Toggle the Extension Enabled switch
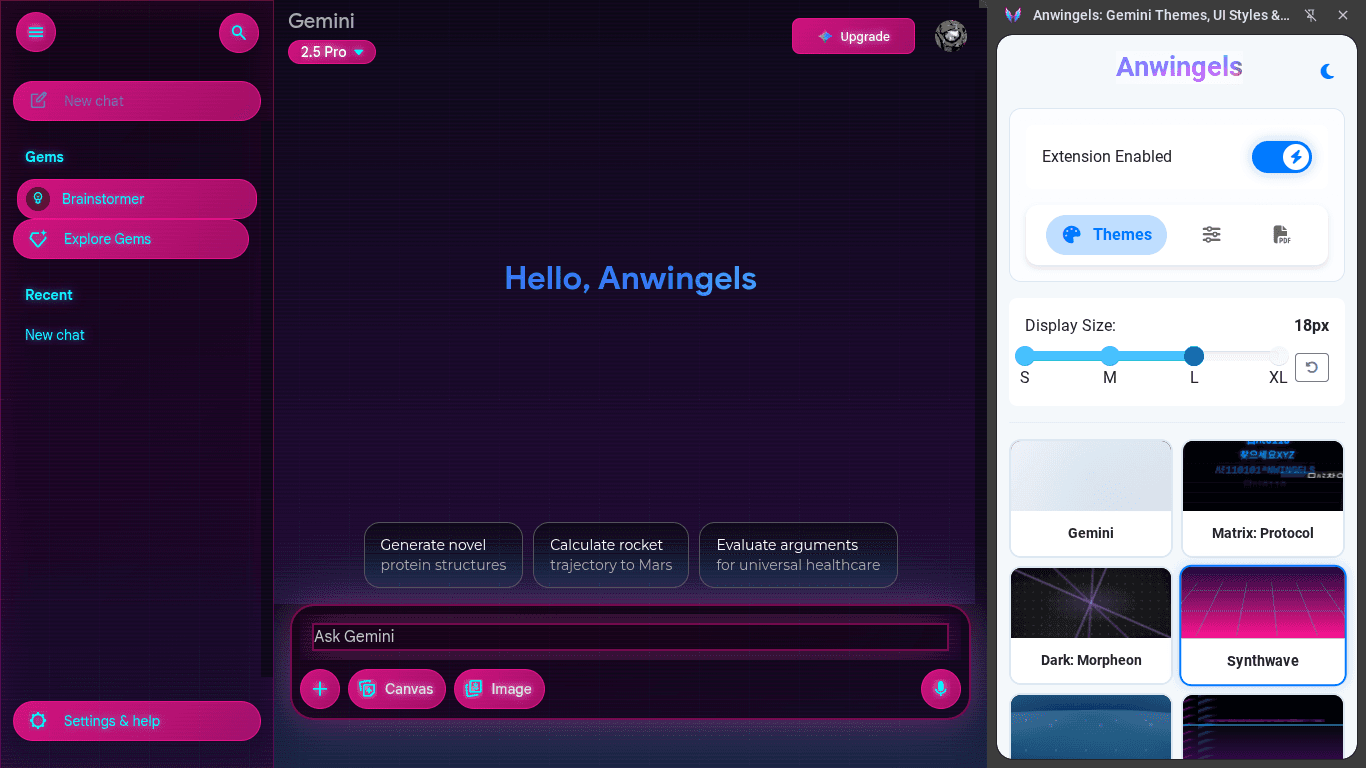 [1282, 157]
